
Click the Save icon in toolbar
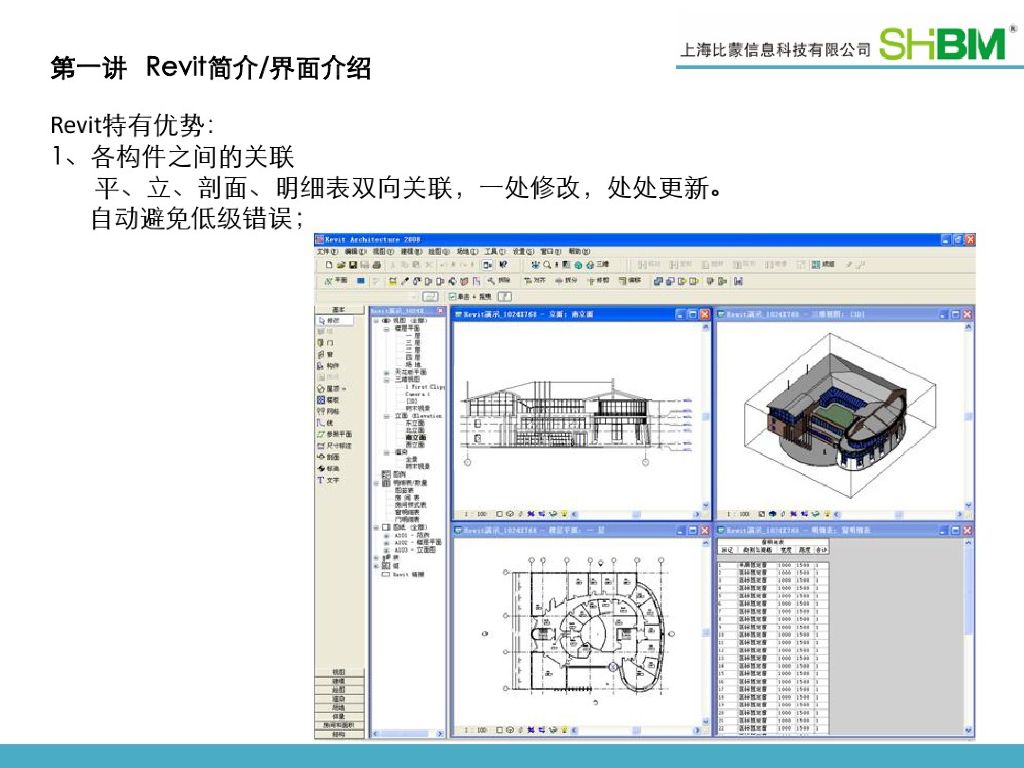(x=352, y=265)
